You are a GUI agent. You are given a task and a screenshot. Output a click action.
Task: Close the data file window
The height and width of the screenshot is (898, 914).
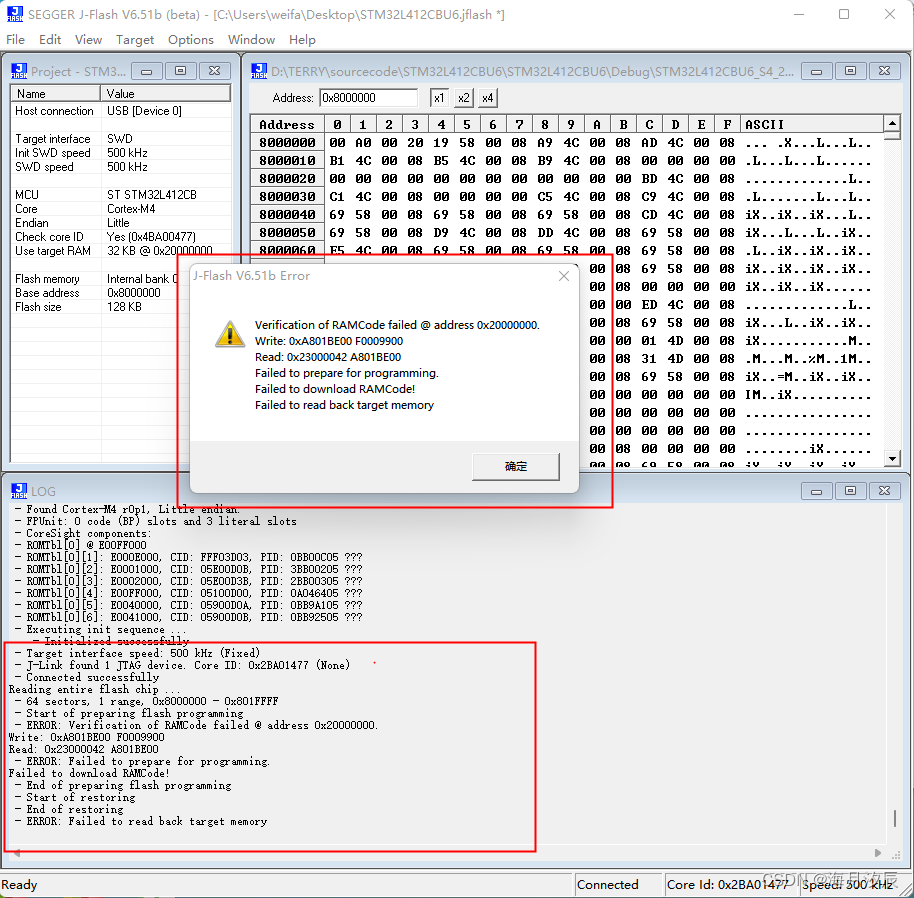[884, 71]
